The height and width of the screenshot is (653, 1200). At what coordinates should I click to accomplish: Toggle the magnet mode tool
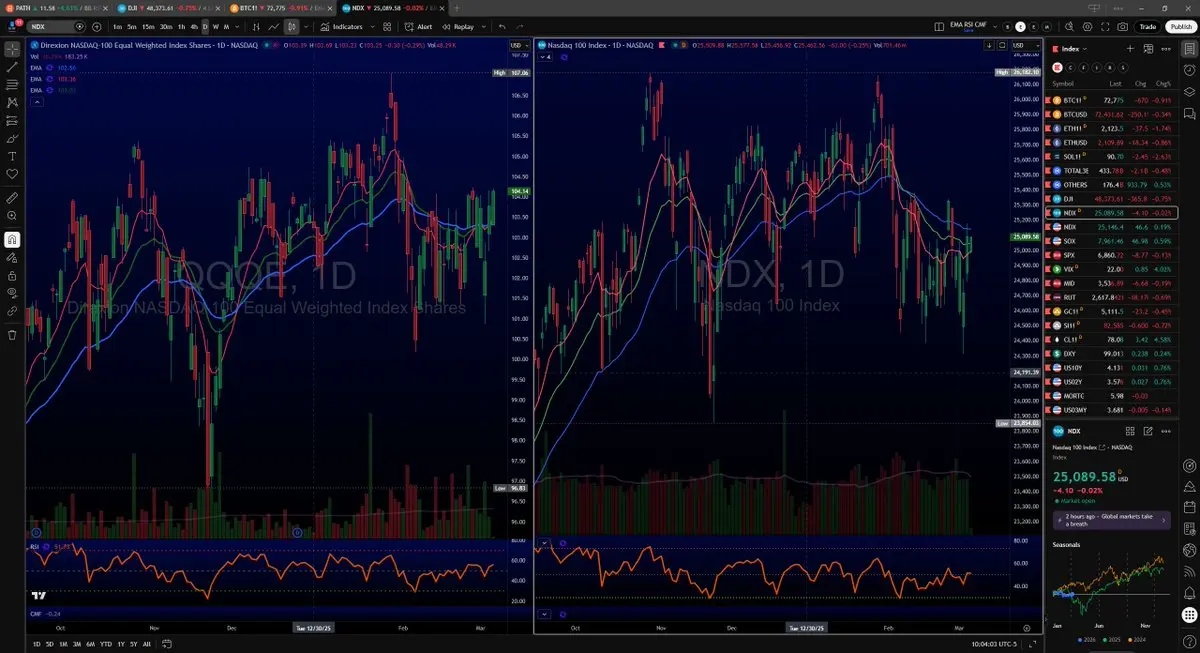click(12, 239)
